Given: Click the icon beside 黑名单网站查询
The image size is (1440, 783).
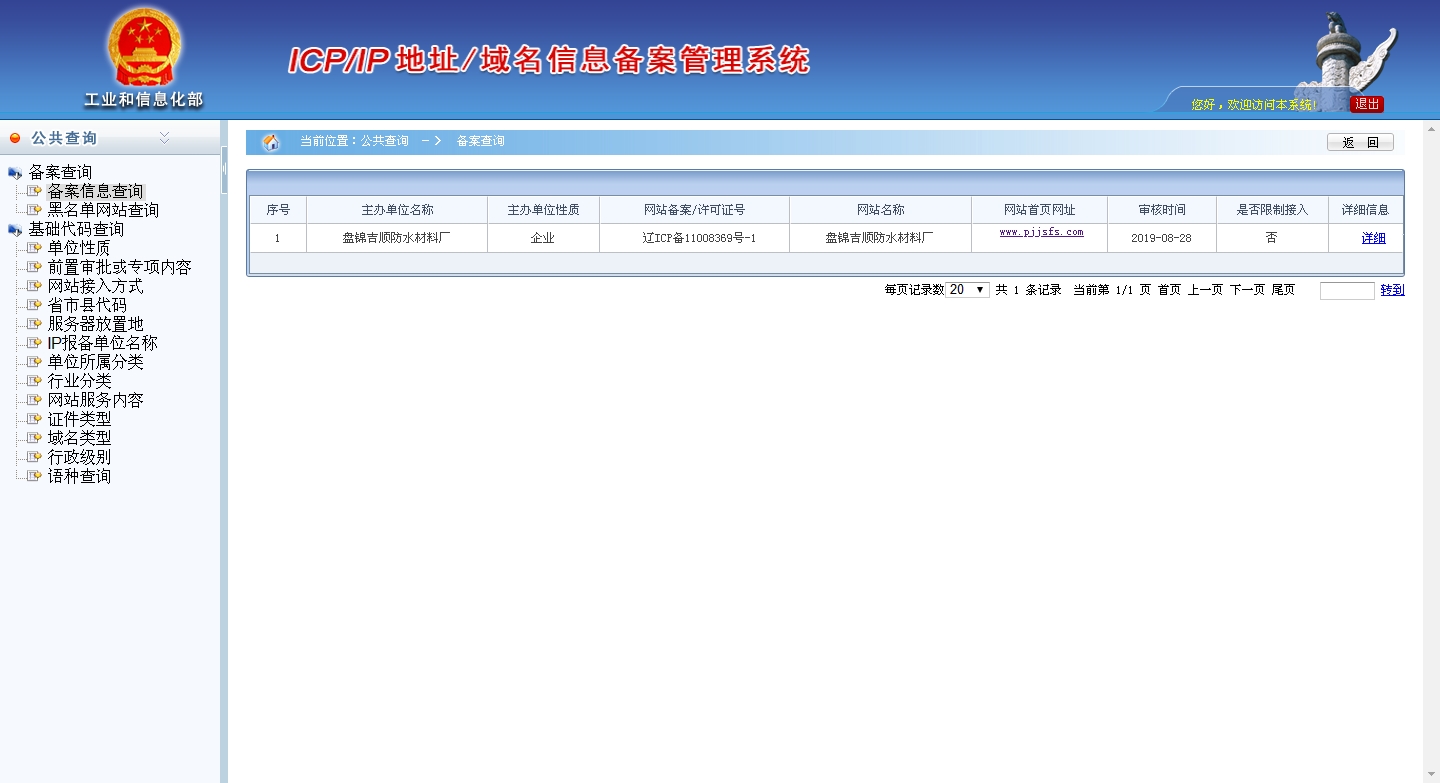Looking at the screenshot, I should [x=34, y=210].
